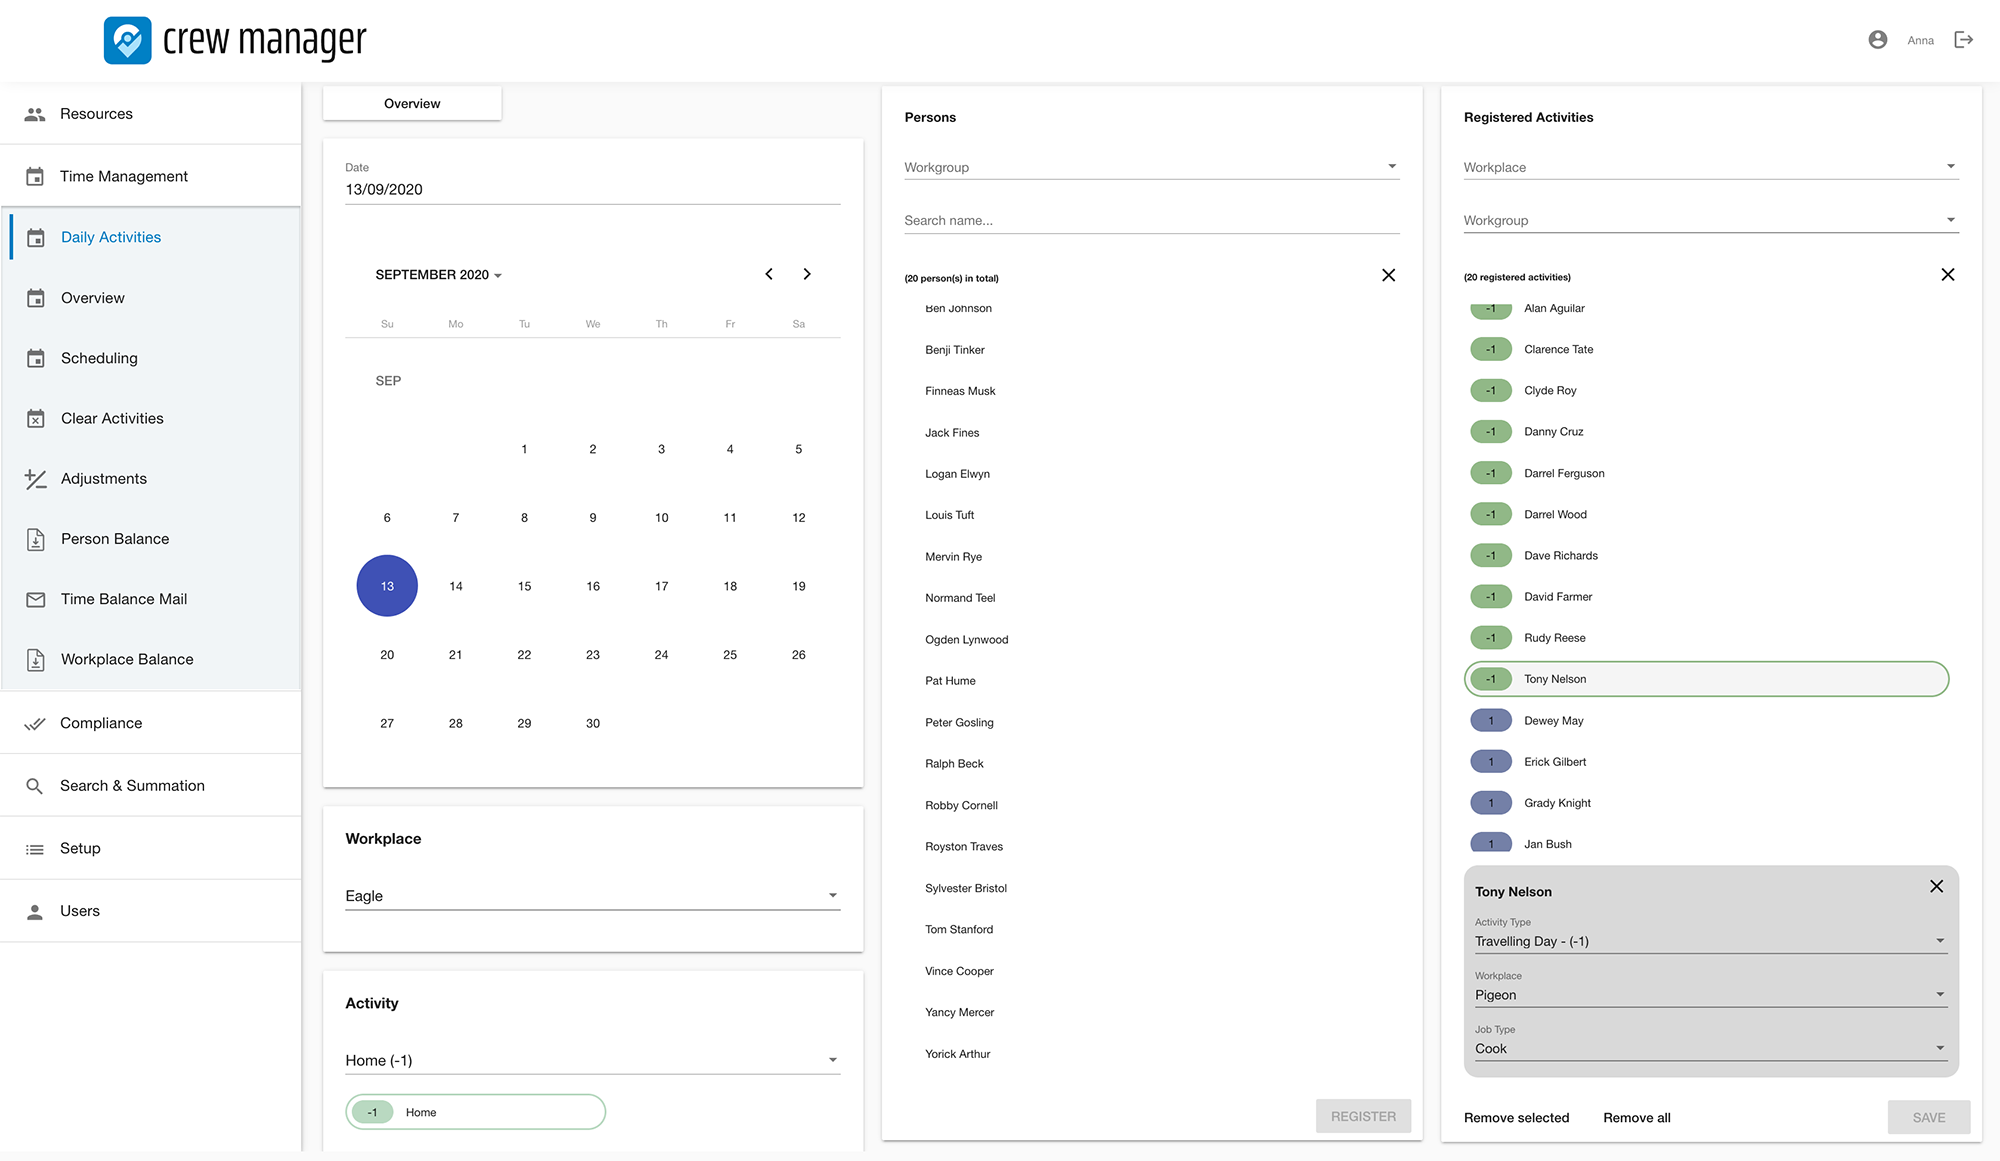Select the Tony Nelson registered activity

1705,679
